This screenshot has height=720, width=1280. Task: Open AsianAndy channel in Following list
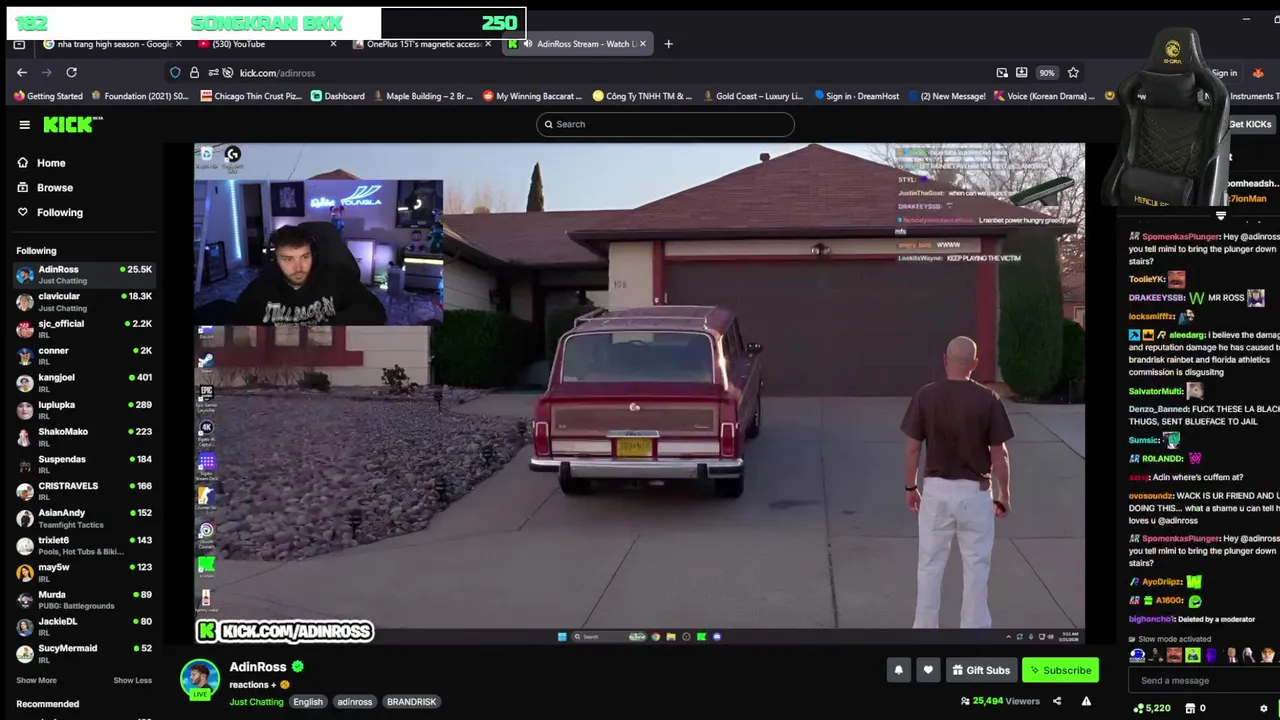click(x=82, y=518)
